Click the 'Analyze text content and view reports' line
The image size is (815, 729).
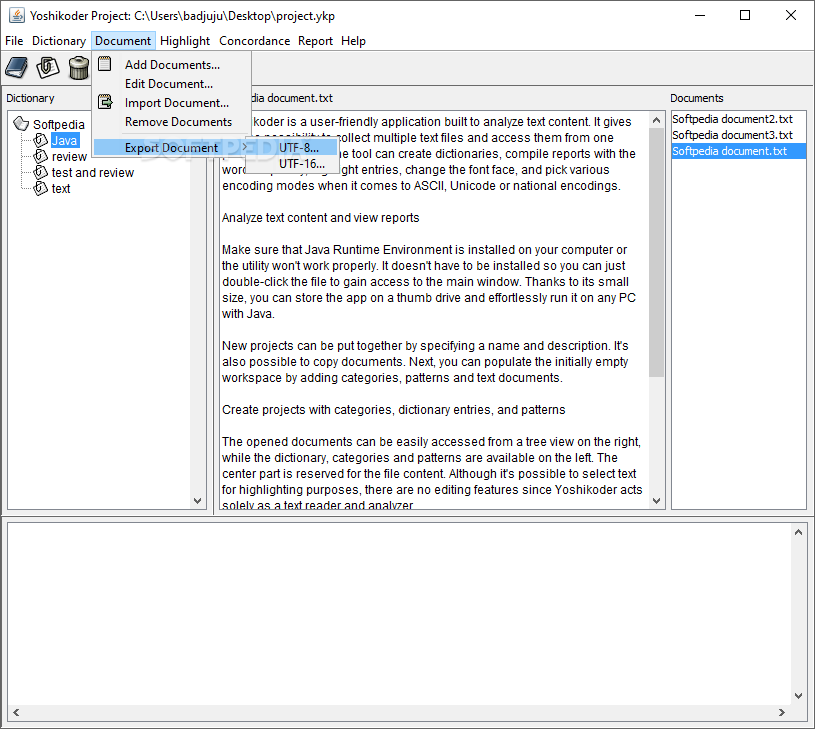[x=320, y=218]
